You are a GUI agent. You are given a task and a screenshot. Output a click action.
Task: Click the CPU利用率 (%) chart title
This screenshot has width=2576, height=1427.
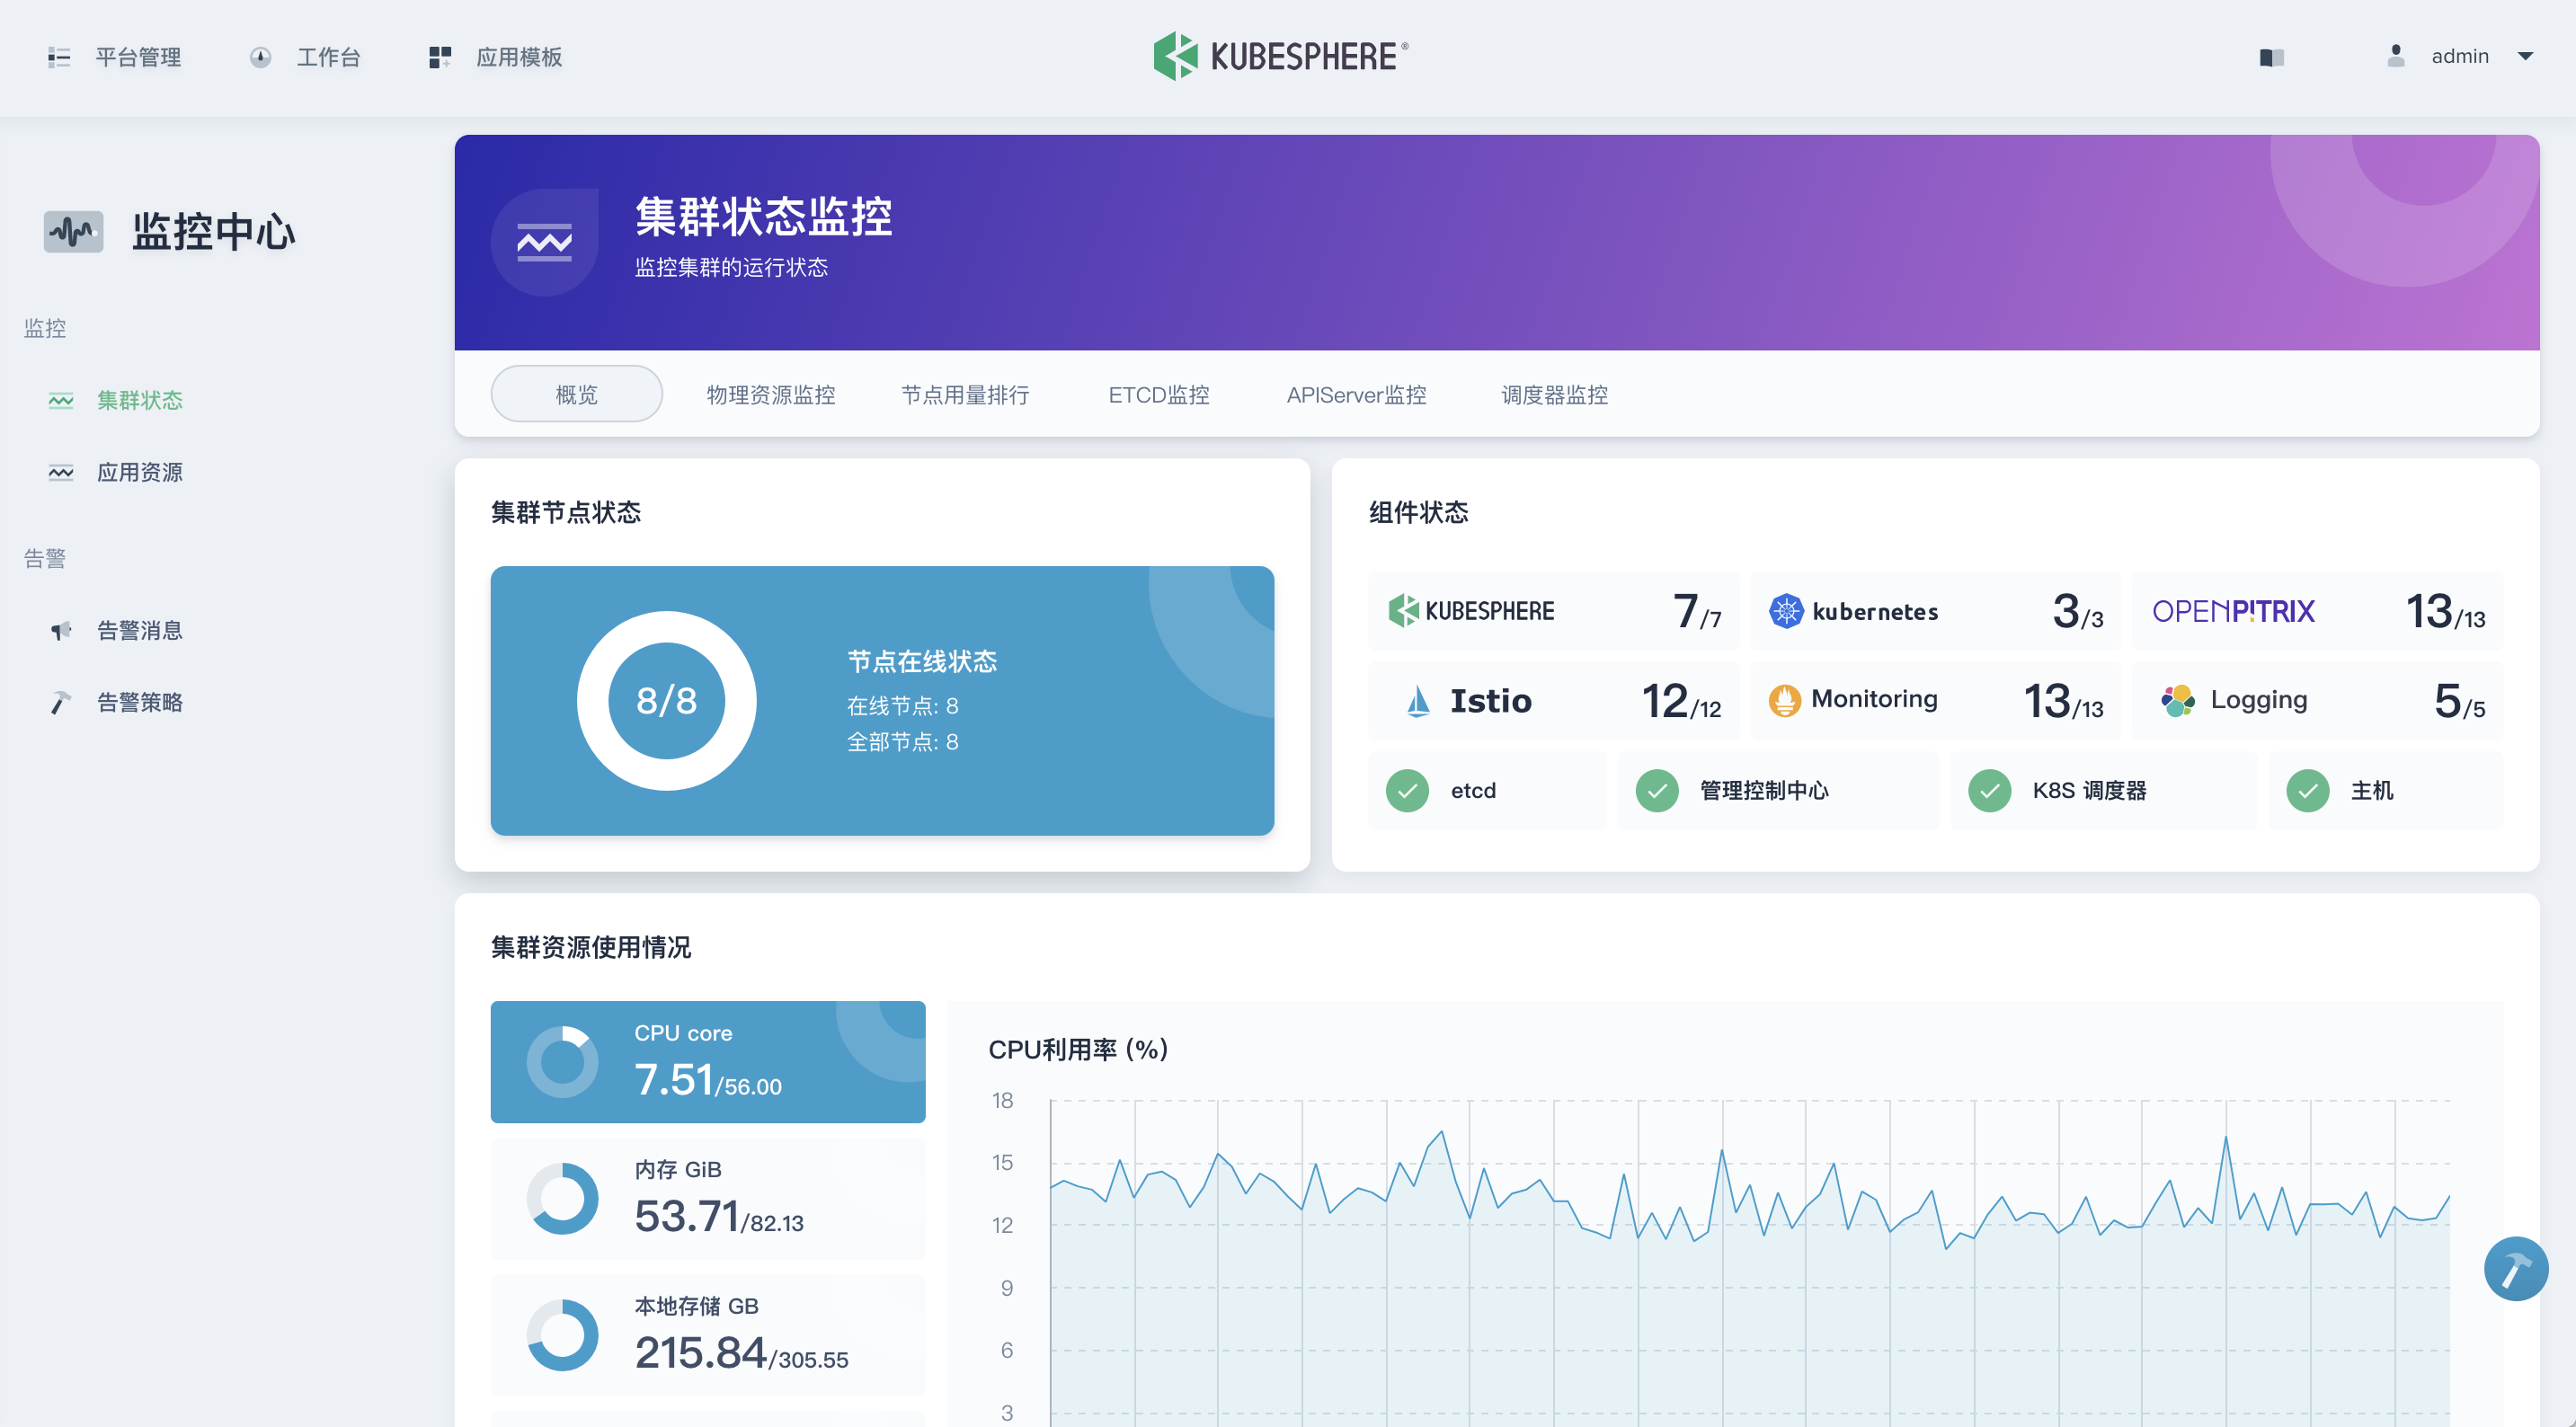point(1078,1049)
